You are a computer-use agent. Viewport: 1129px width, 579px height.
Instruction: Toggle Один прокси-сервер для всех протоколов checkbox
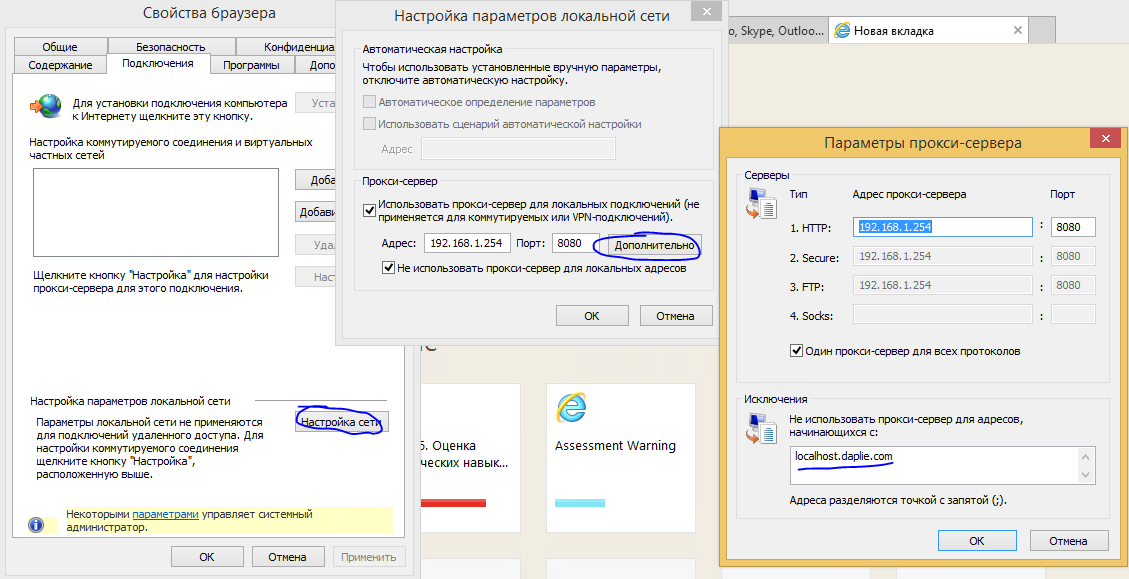pyautogui.click(x=797, y=351)
